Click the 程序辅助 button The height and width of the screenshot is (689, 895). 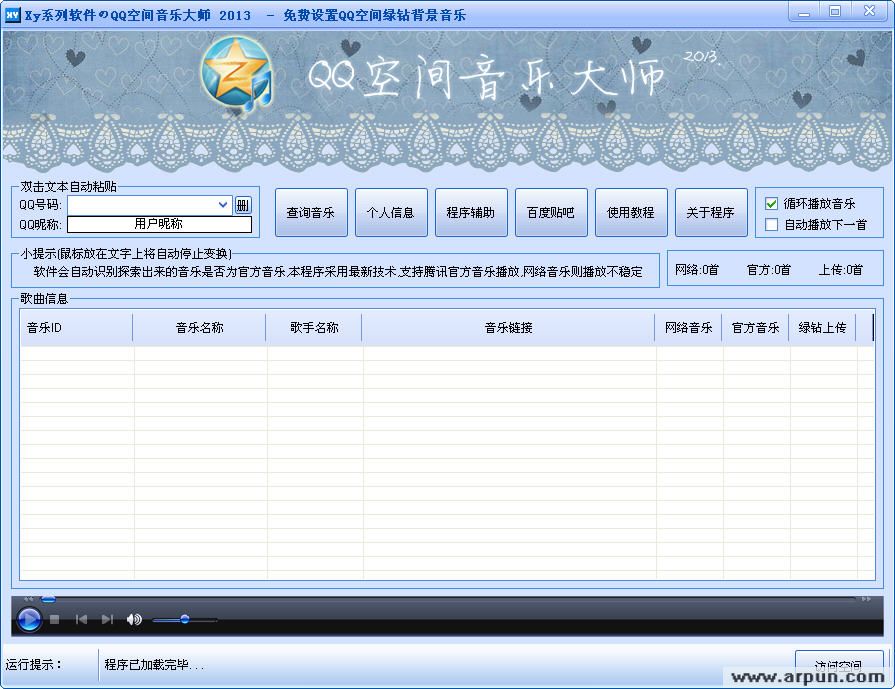coord(471,212)
